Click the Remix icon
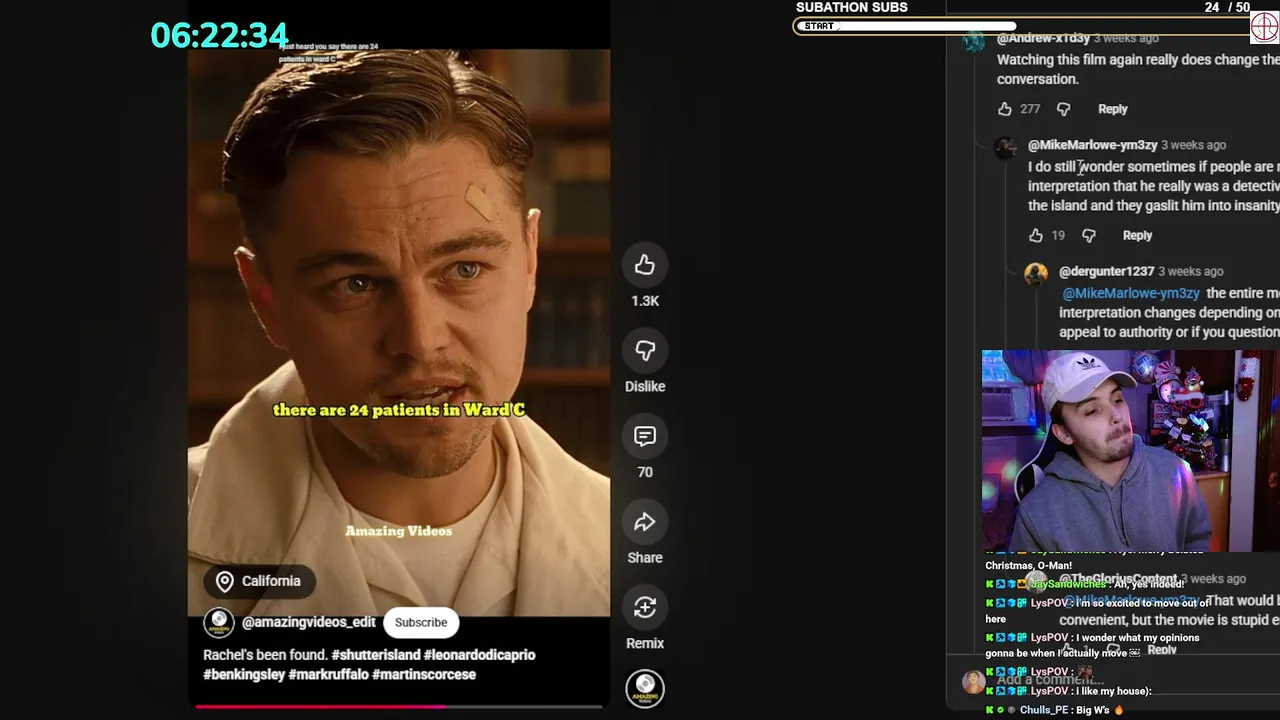The width and height of the screenshot is (1280, 720). (x=645, y=608)
